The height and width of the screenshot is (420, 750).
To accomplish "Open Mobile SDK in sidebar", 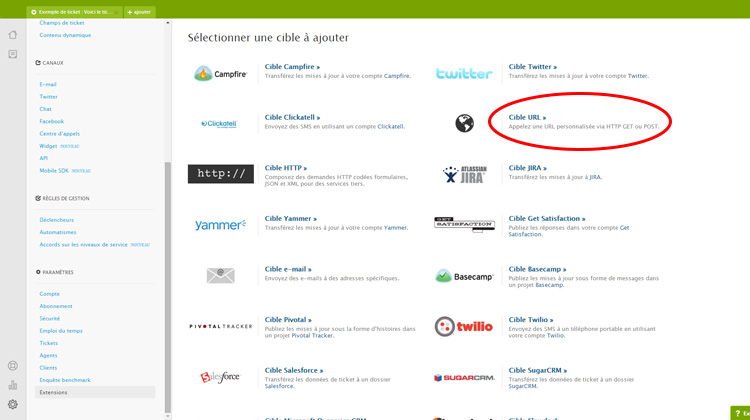I will (x=54, y=171).
